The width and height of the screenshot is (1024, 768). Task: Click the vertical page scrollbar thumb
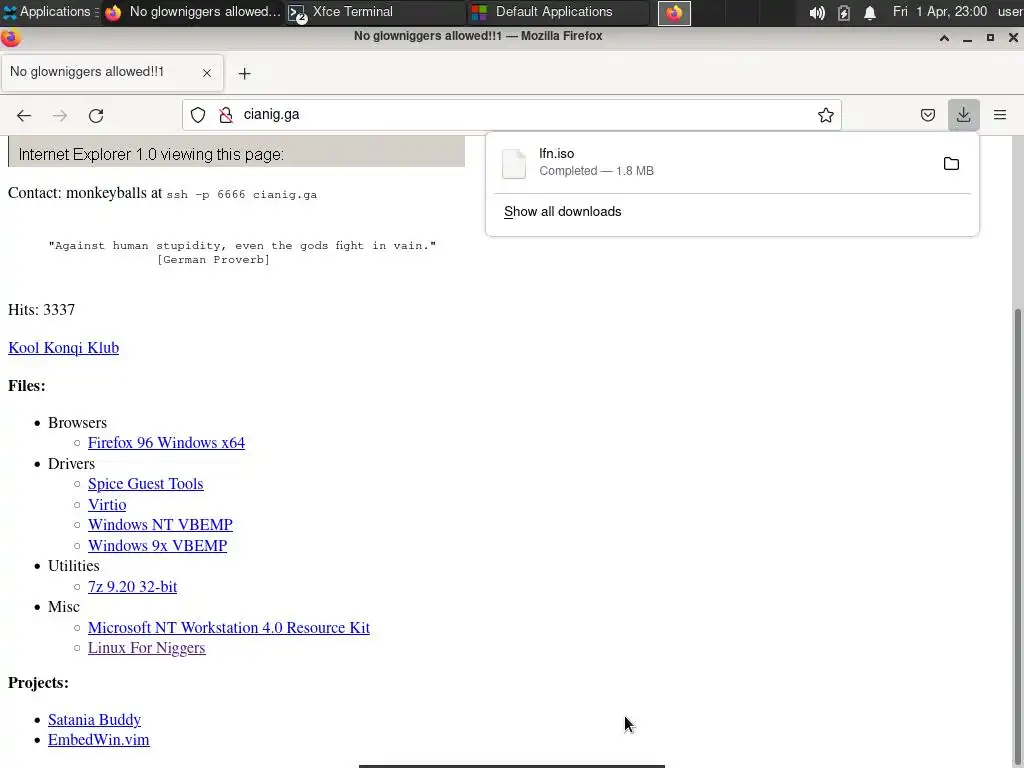(x=1017, y=536)
